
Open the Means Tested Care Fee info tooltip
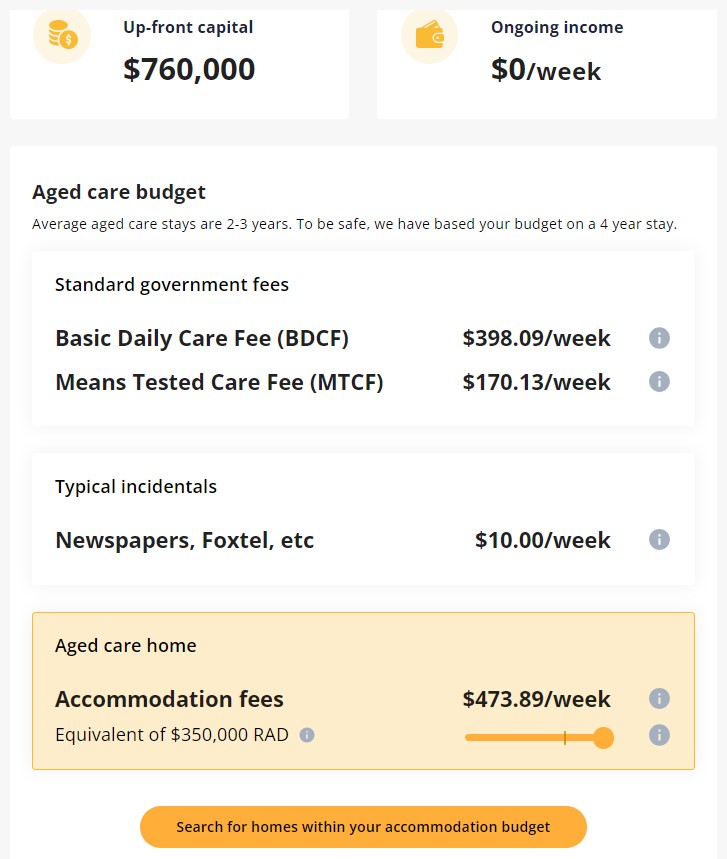click(x=659, y=381)
